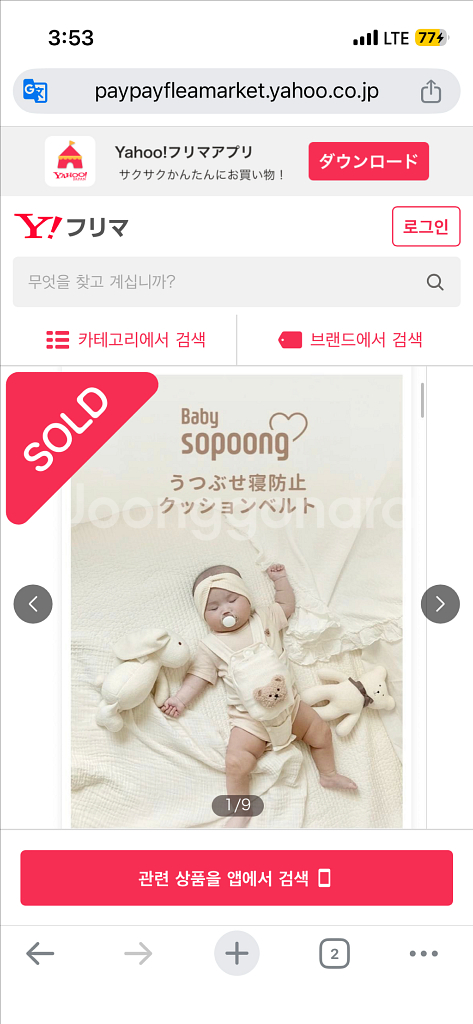The width and height of the screenshot is (473, 1024).
Task: Show the previous product image
Action: click(33, 604)
